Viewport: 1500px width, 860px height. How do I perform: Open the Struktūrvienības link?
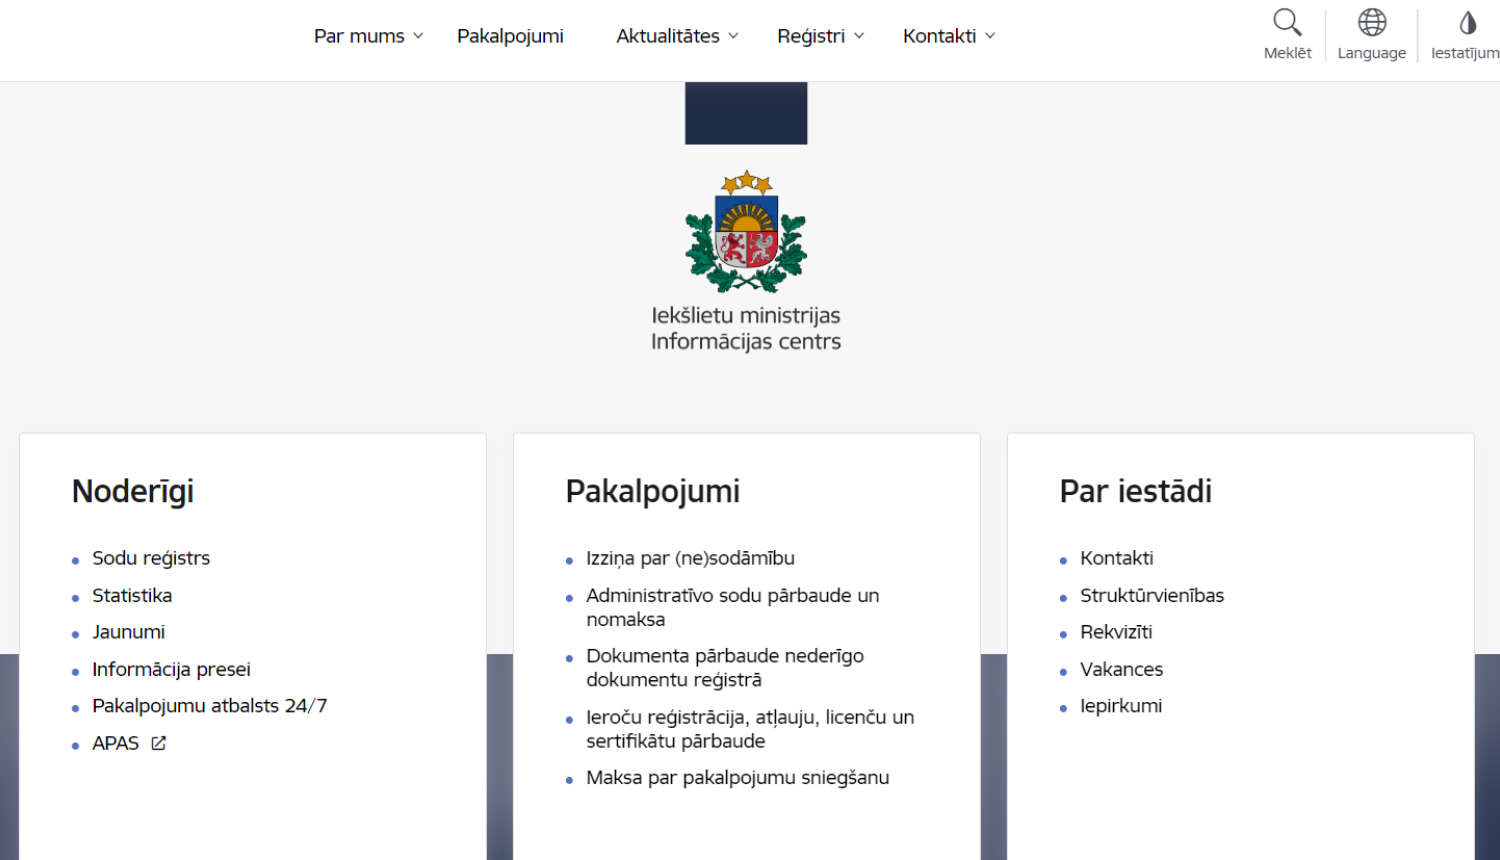1152,595
